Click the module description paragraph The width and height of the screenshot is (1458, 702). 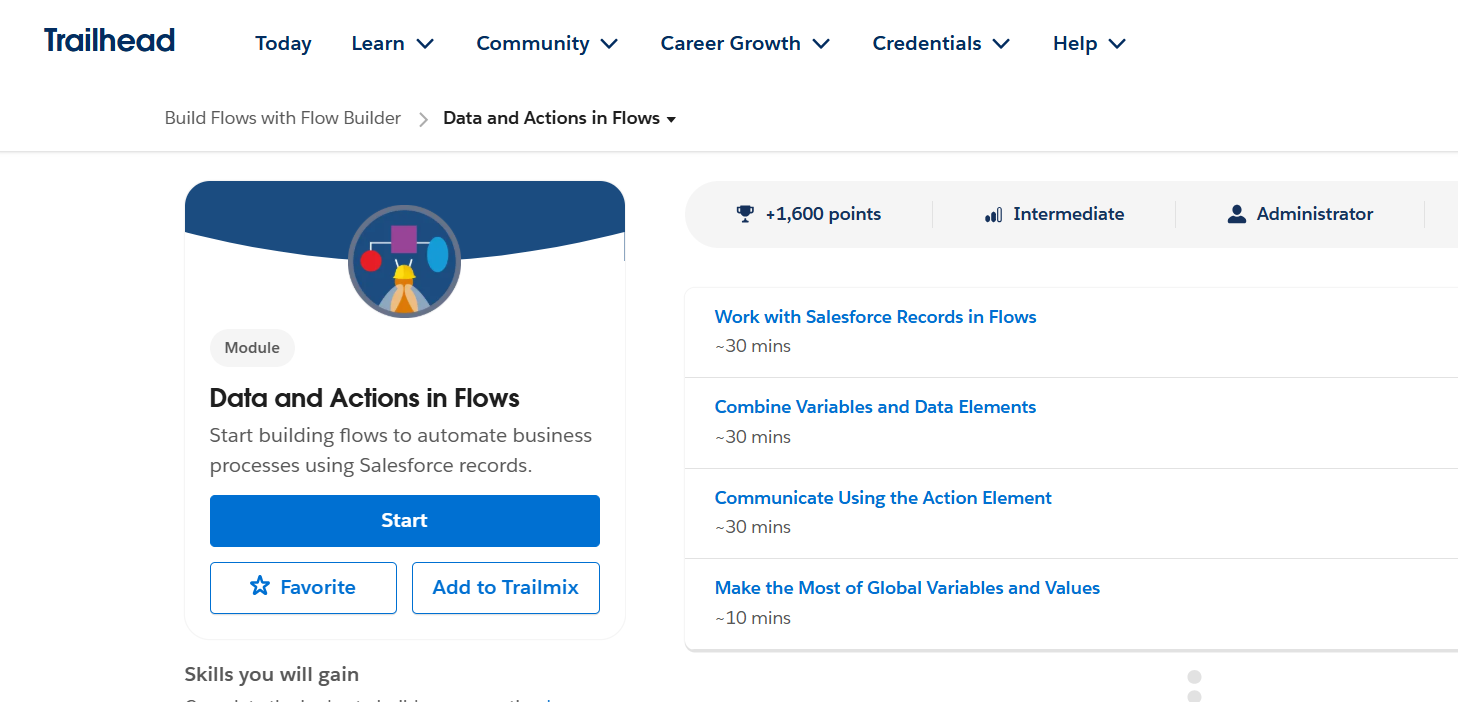point(401,451)
